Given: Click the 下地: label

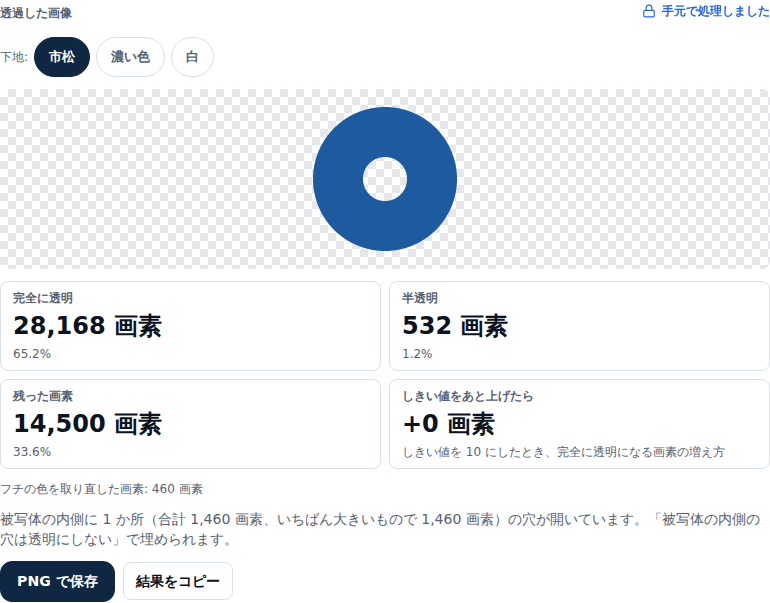Looking at the screenshot, I should pyautogui.click(x=14, y=57).
